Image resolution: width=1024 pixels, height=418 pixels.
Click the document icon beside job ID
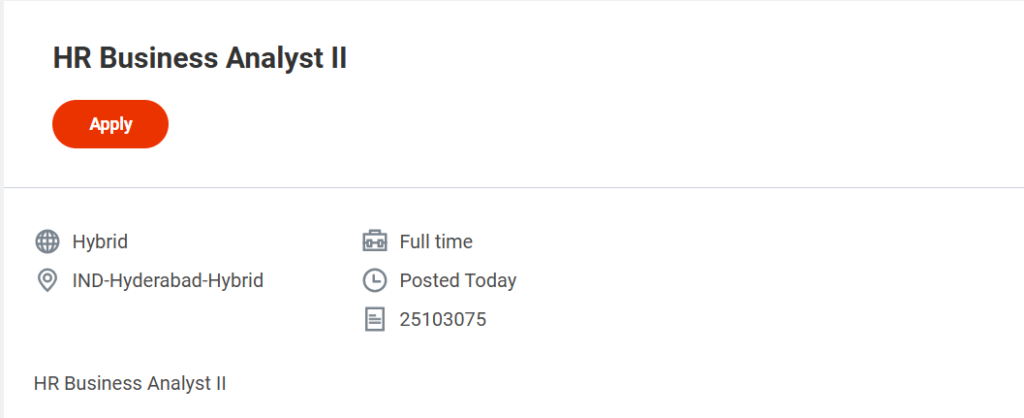click(x=374, y=320)
